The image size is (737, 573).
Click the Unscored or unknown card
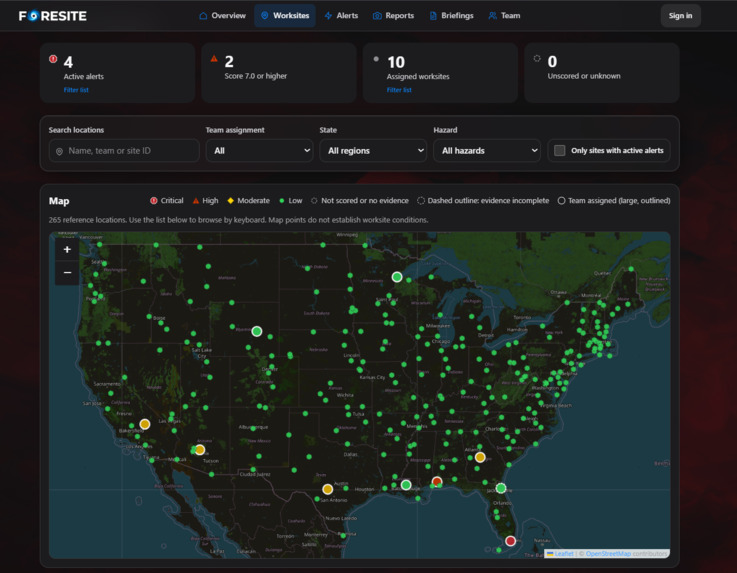601,72
